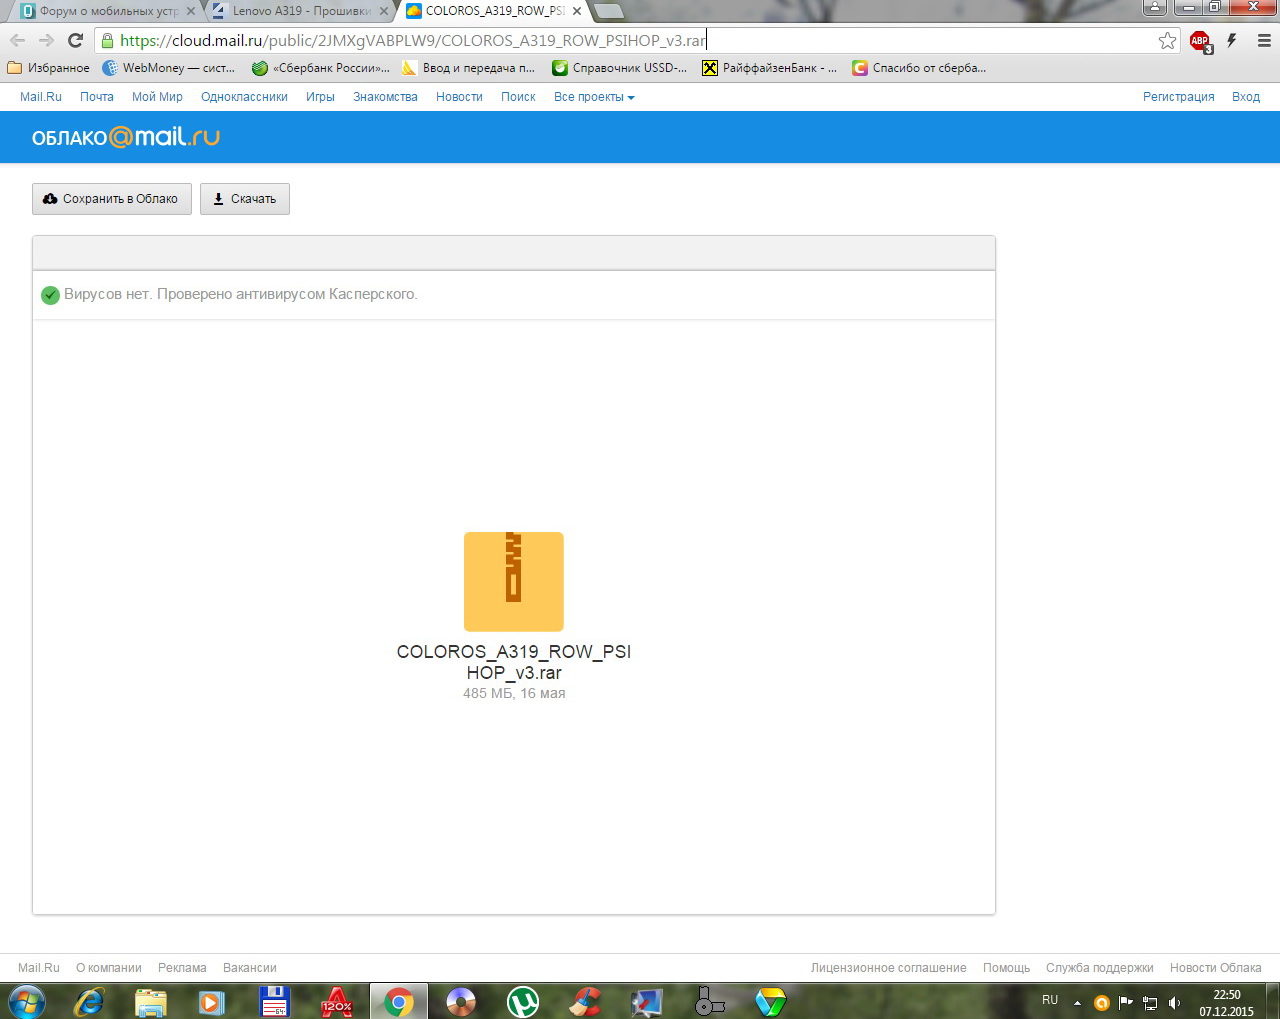Click the Скачать download button

tap(245, 199)
